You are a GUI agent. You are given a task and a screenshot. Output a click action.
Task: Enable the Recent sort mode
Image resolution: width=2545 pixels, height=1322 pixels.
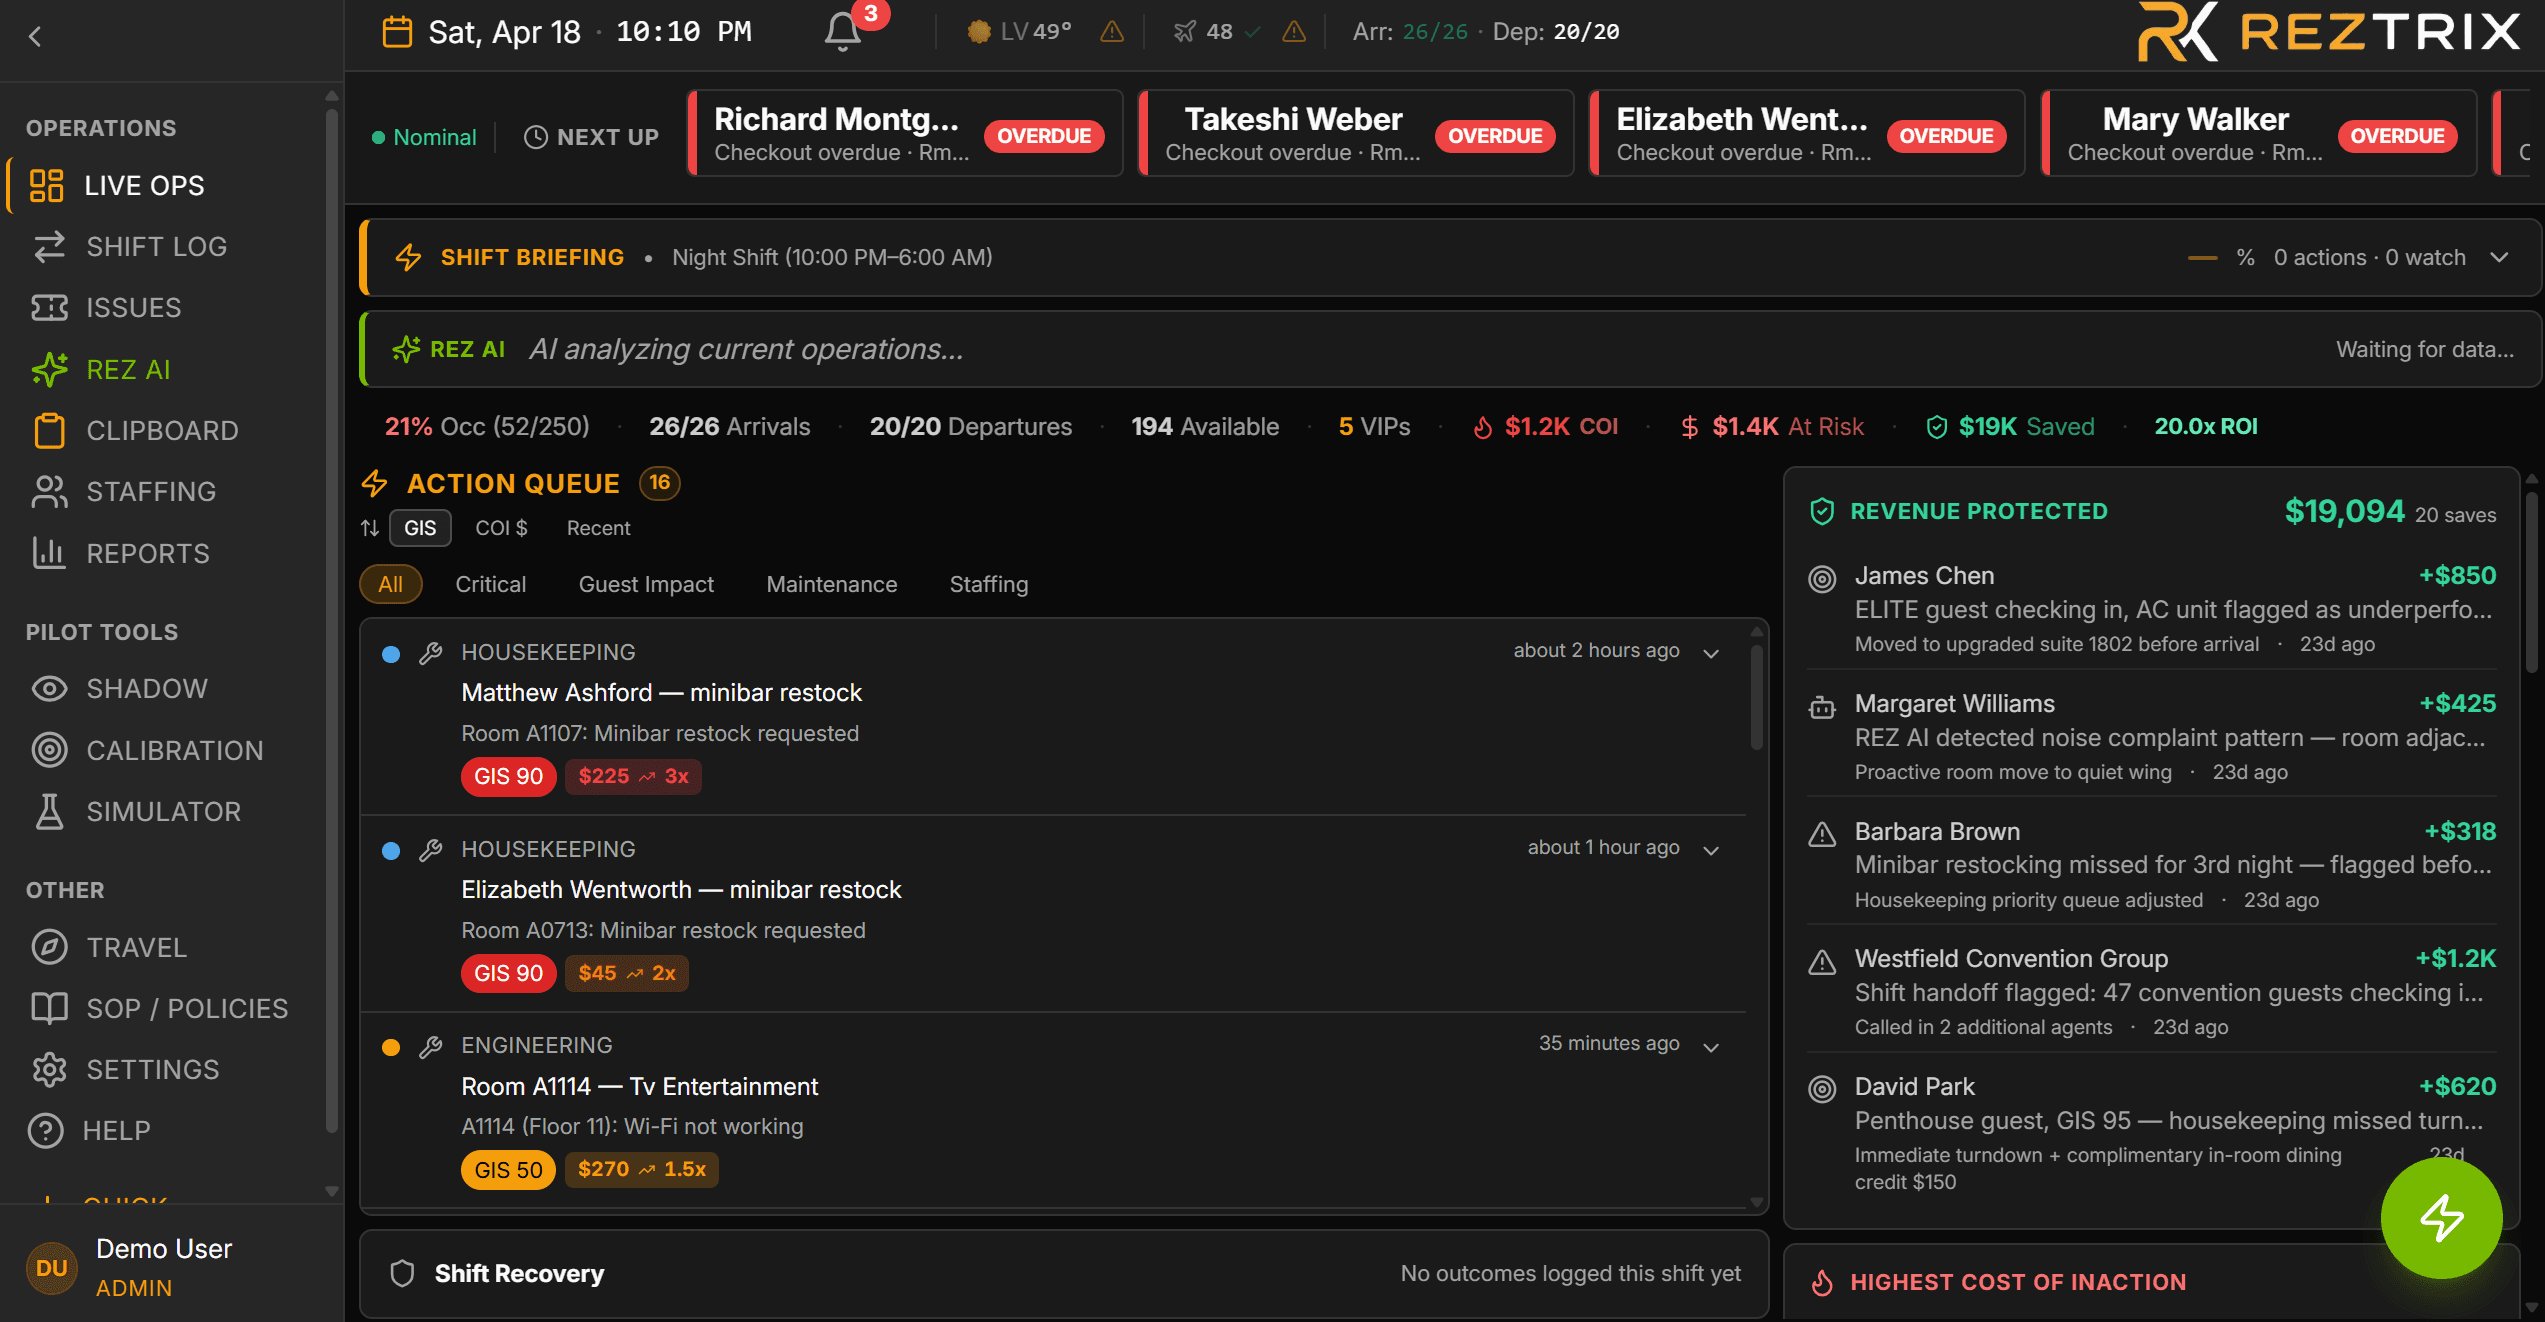(x=598, y=528)
